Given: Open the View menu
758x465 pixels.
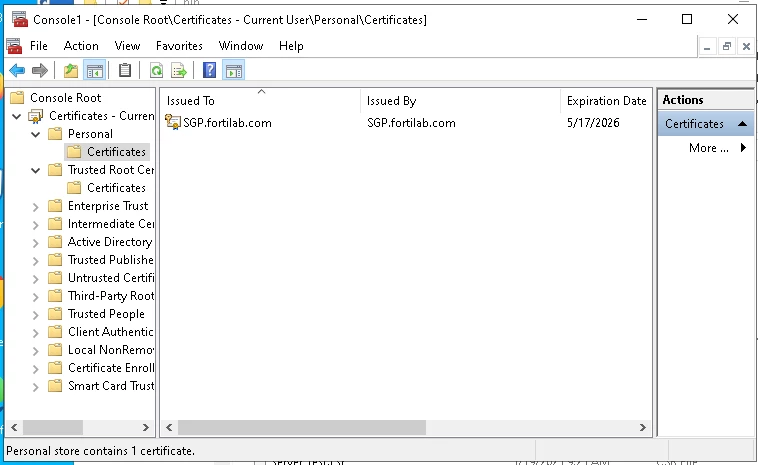Looking at the screenshot, I should point(127,46).
